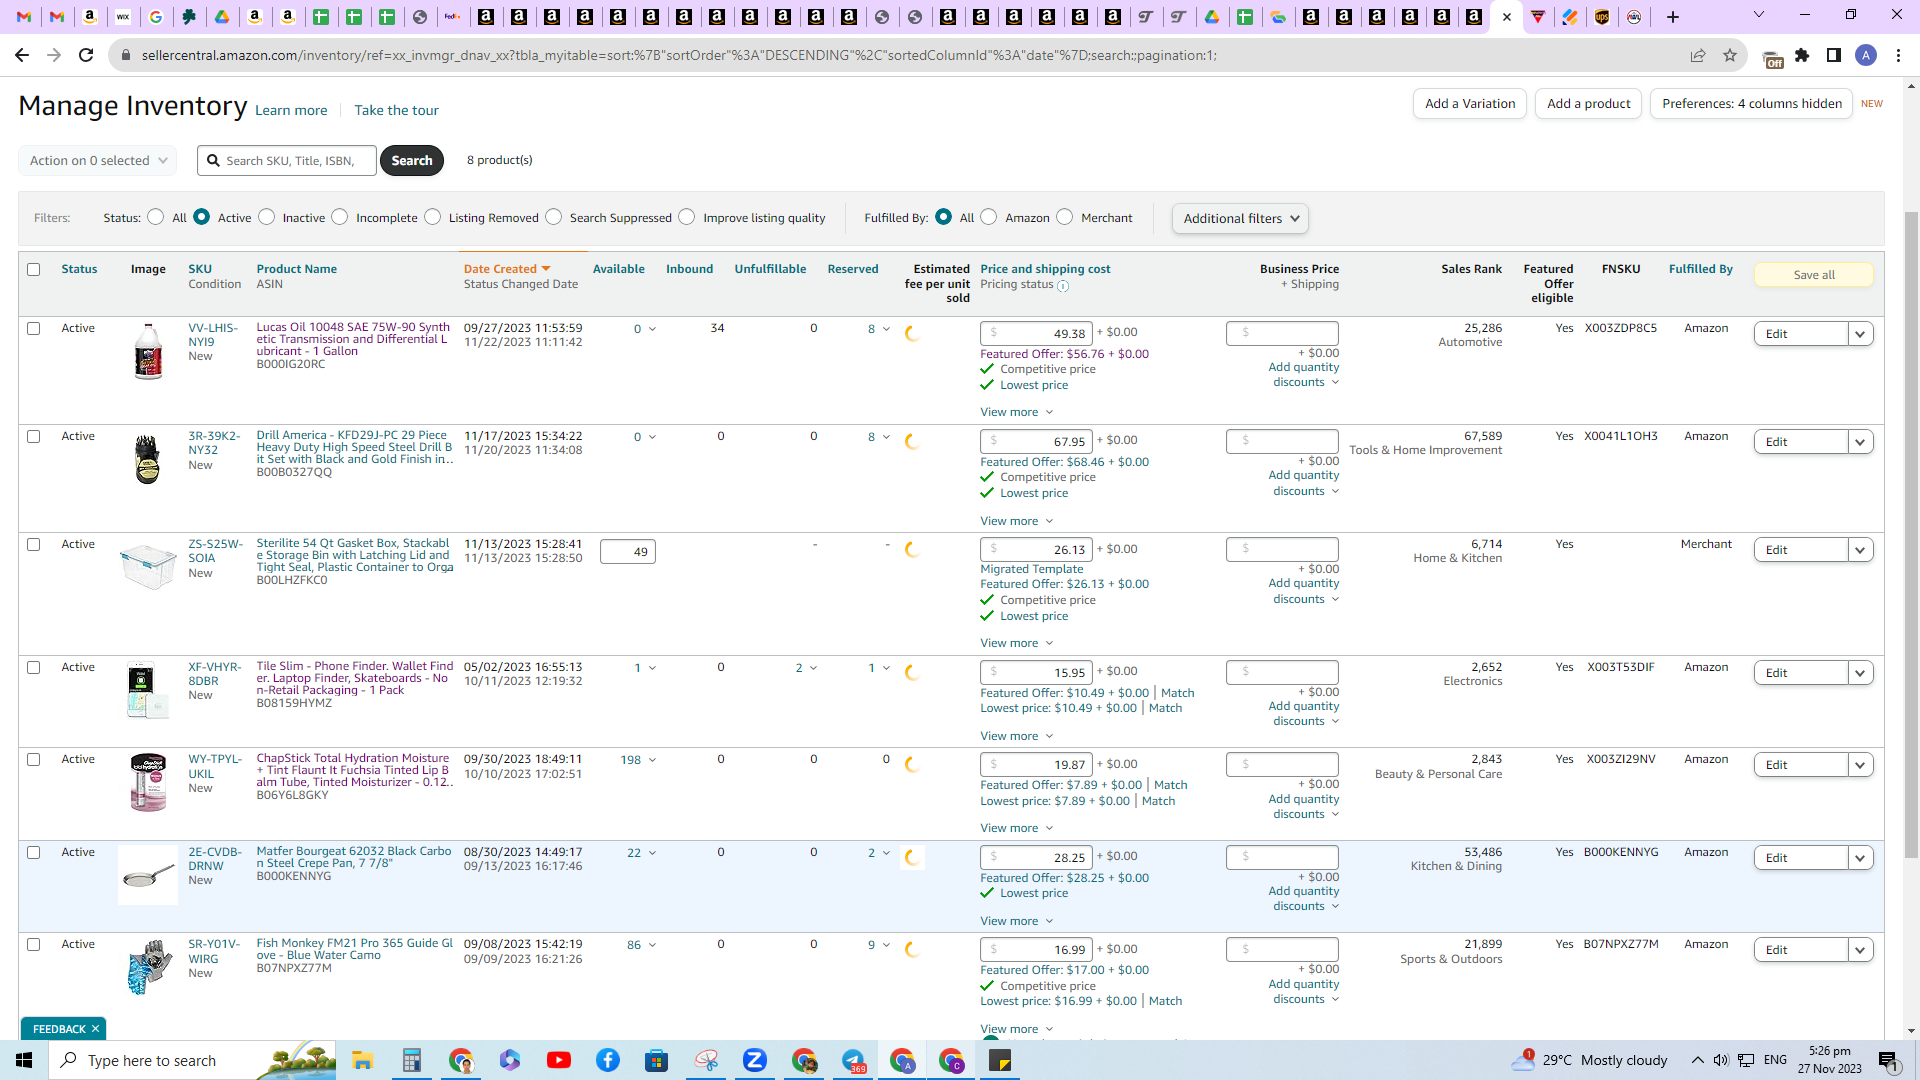
Task: Expand quantity discounts for the Tile Slim row
Action: click(1304, 713)
